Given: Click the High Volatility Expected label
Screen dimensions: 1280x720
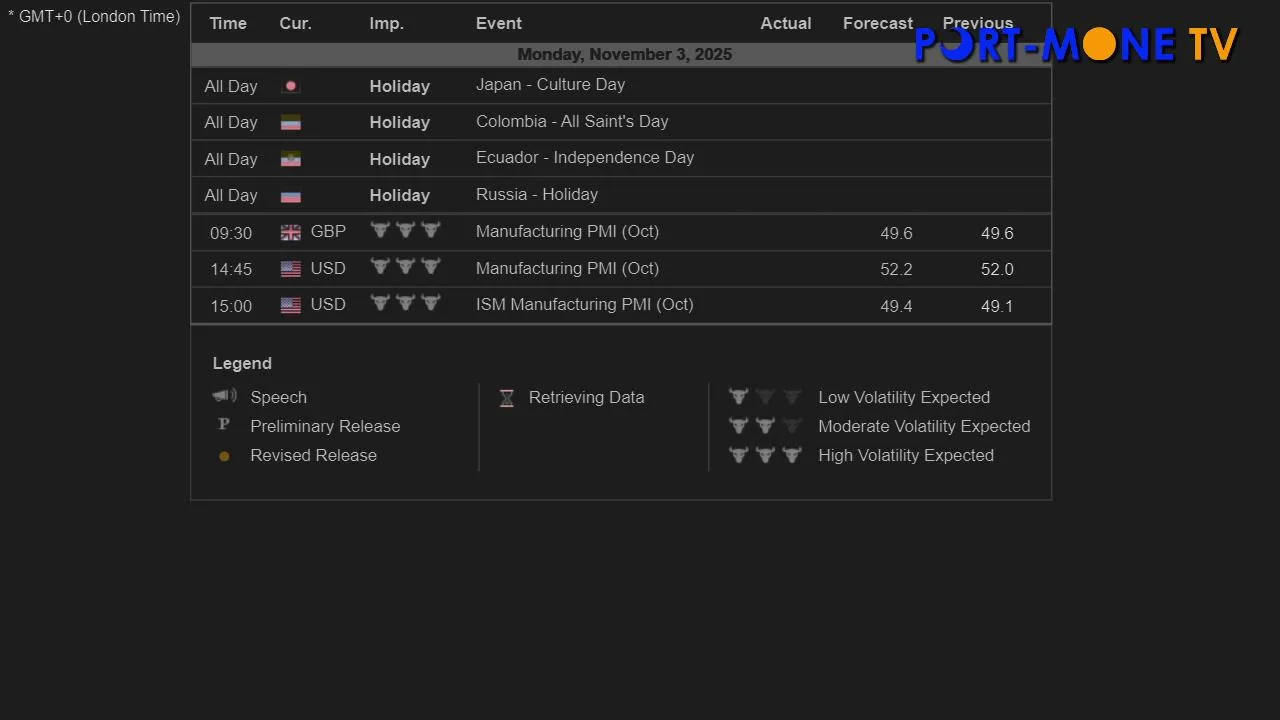Looking at the screenshot, I should [906, 455].
